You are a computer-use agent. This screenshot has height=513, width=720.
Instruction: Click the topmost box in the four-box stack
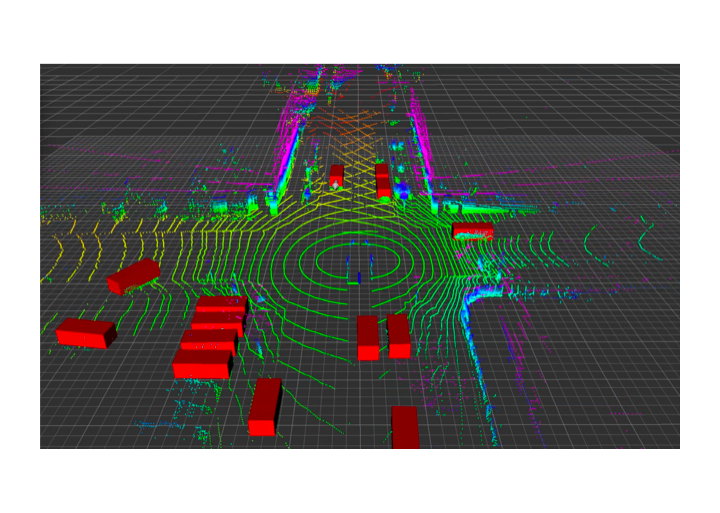[222, 304]
